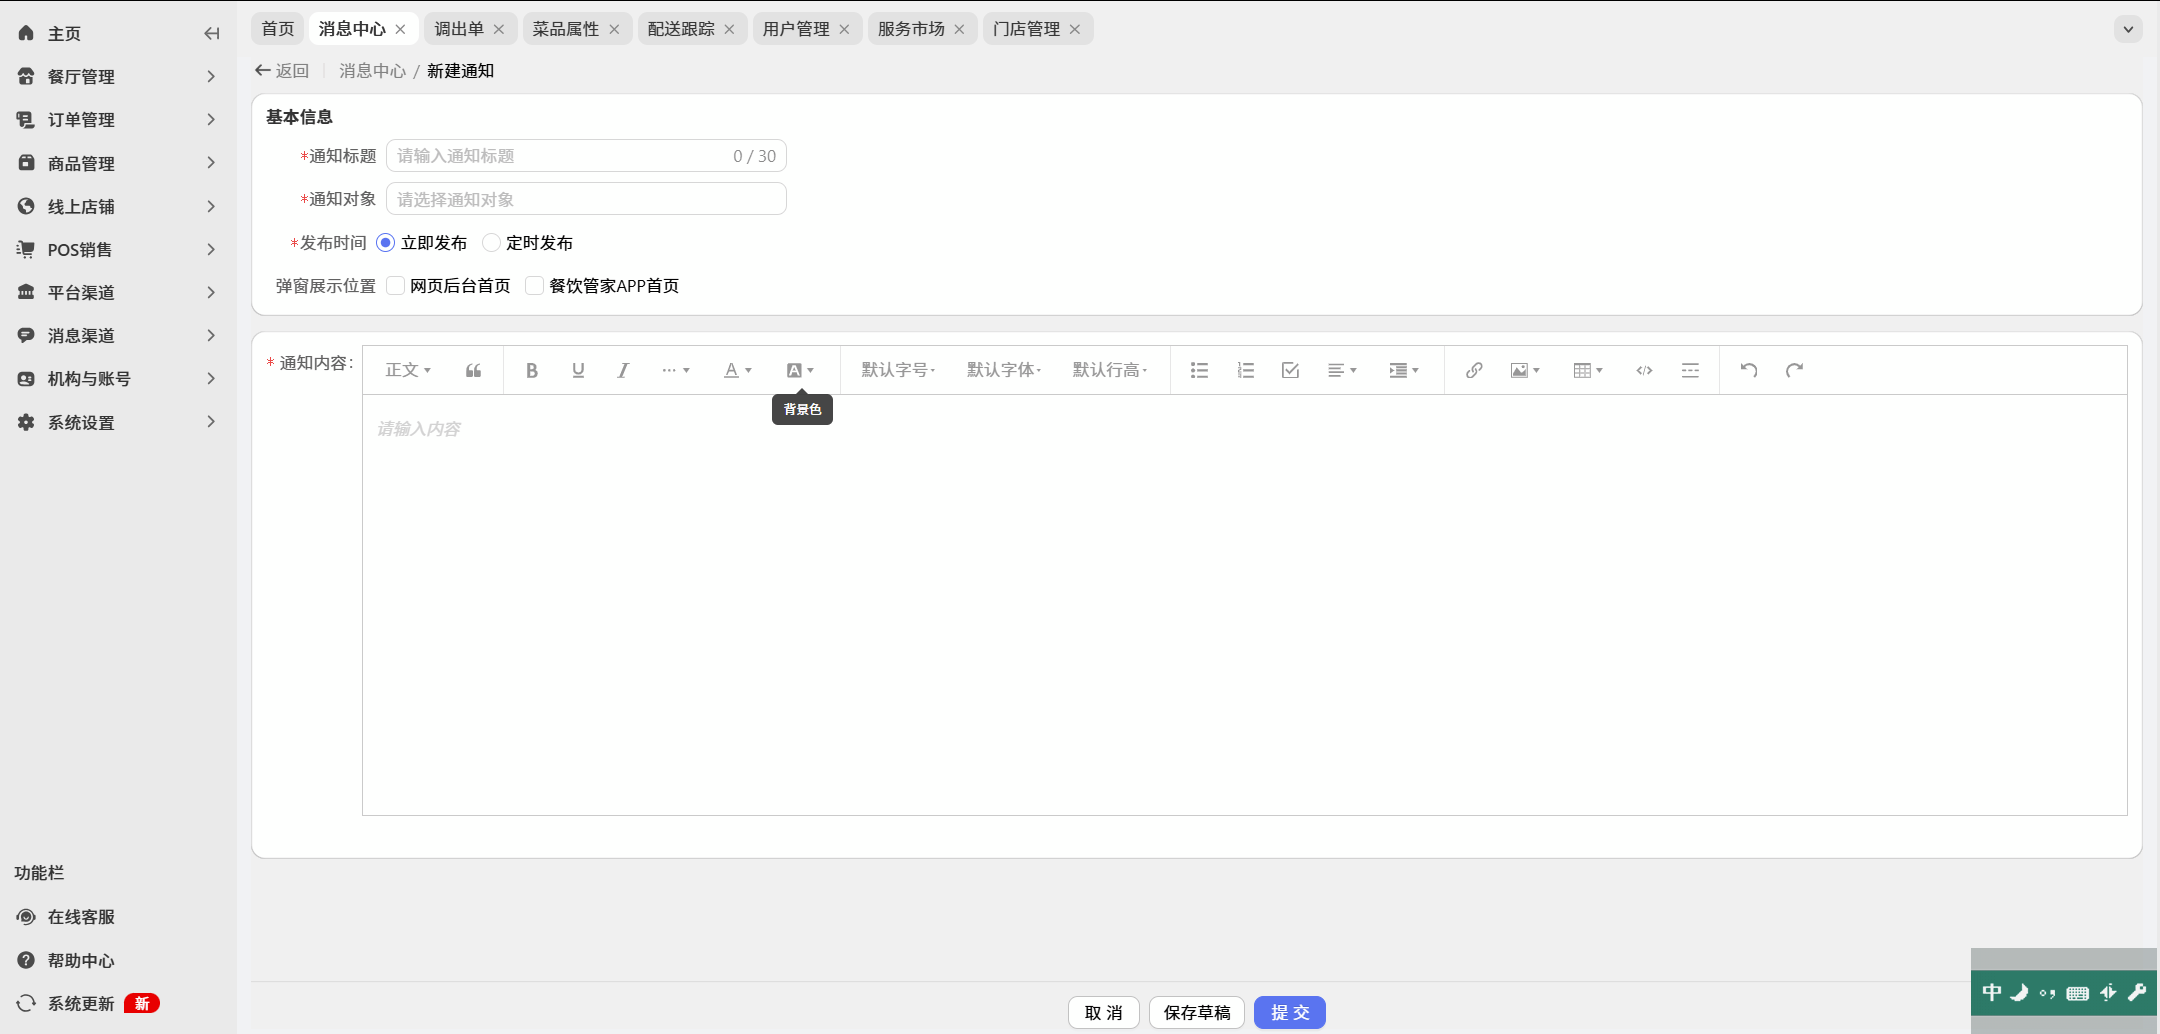The image size is (2160, 1034).
Task: Apply italic formatting
Action: [623, 370]
